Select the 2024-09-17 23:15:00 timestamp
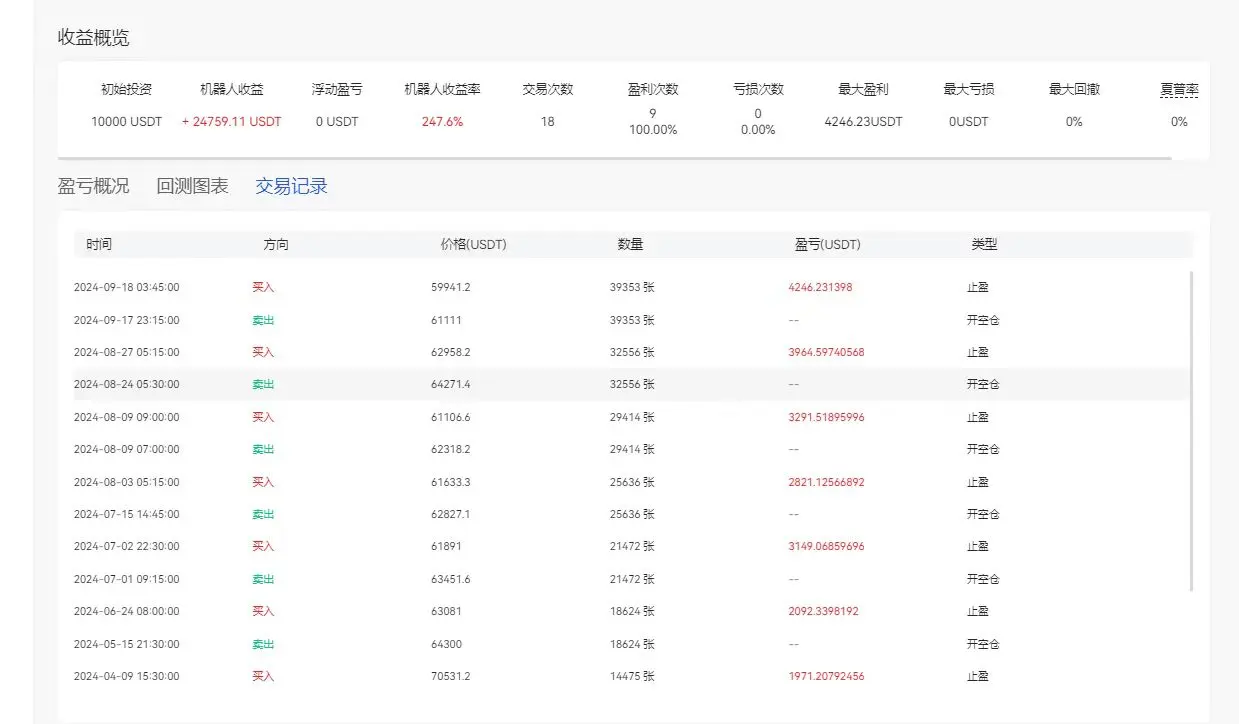The width and height of the screenshot is (1239, 724). point(127,320)
